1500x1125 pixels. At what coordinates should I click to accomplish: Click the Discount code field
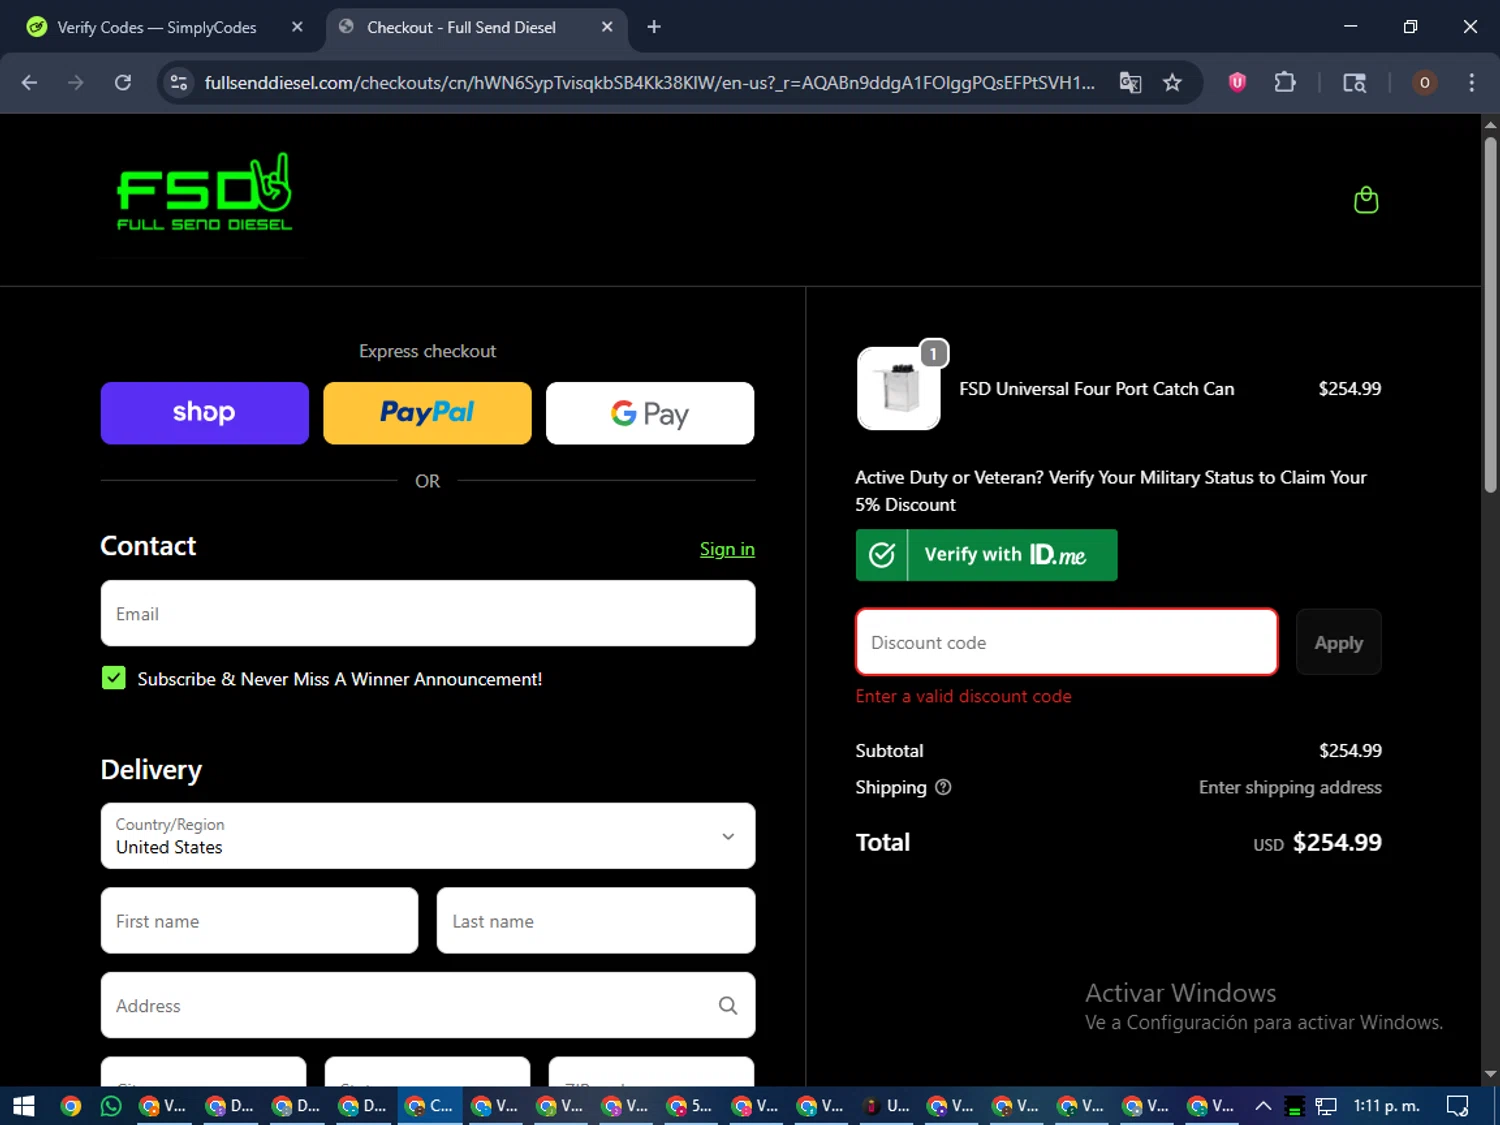point(1067,642)
